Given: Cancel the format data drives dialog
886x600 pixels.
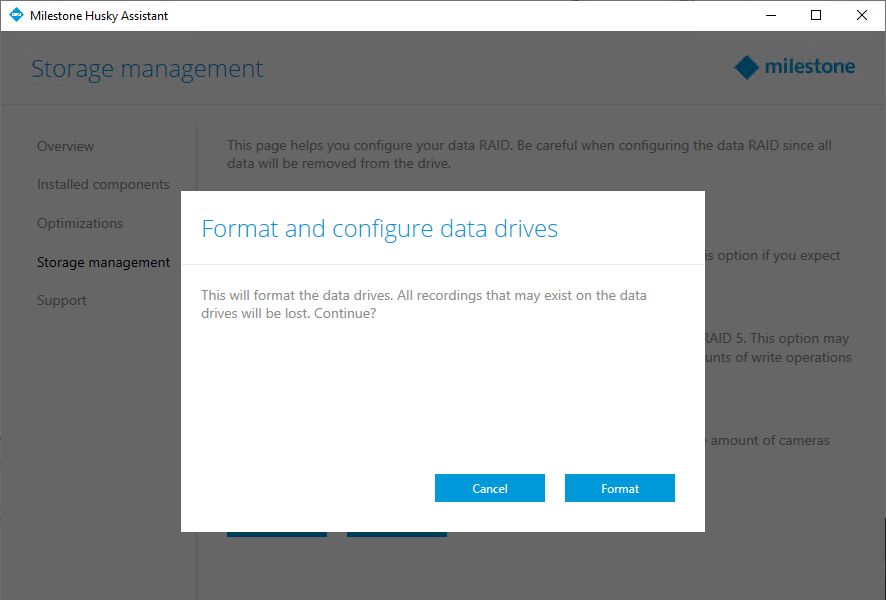Looking at the screenshot, I should (489, 488).
